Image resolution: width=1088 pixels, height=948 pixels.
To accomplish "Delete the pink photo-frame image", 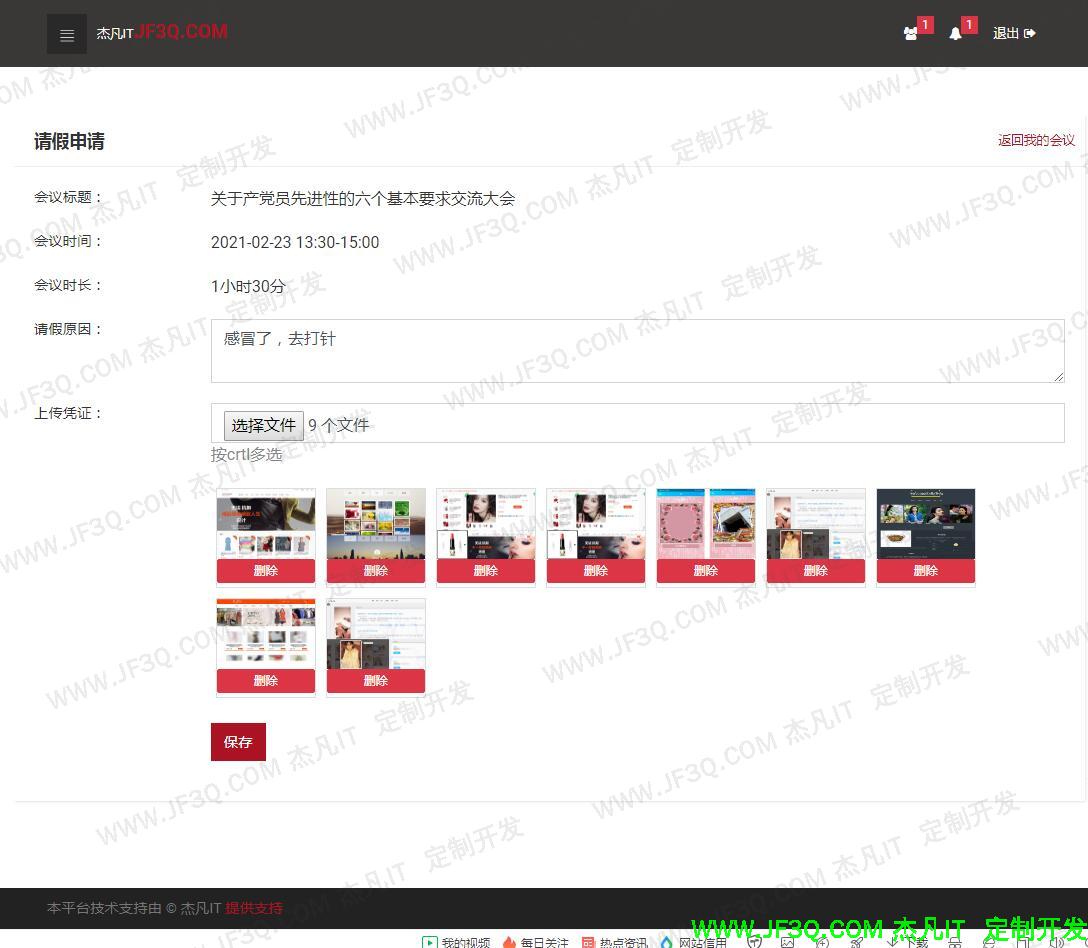I will coord(706,571).
